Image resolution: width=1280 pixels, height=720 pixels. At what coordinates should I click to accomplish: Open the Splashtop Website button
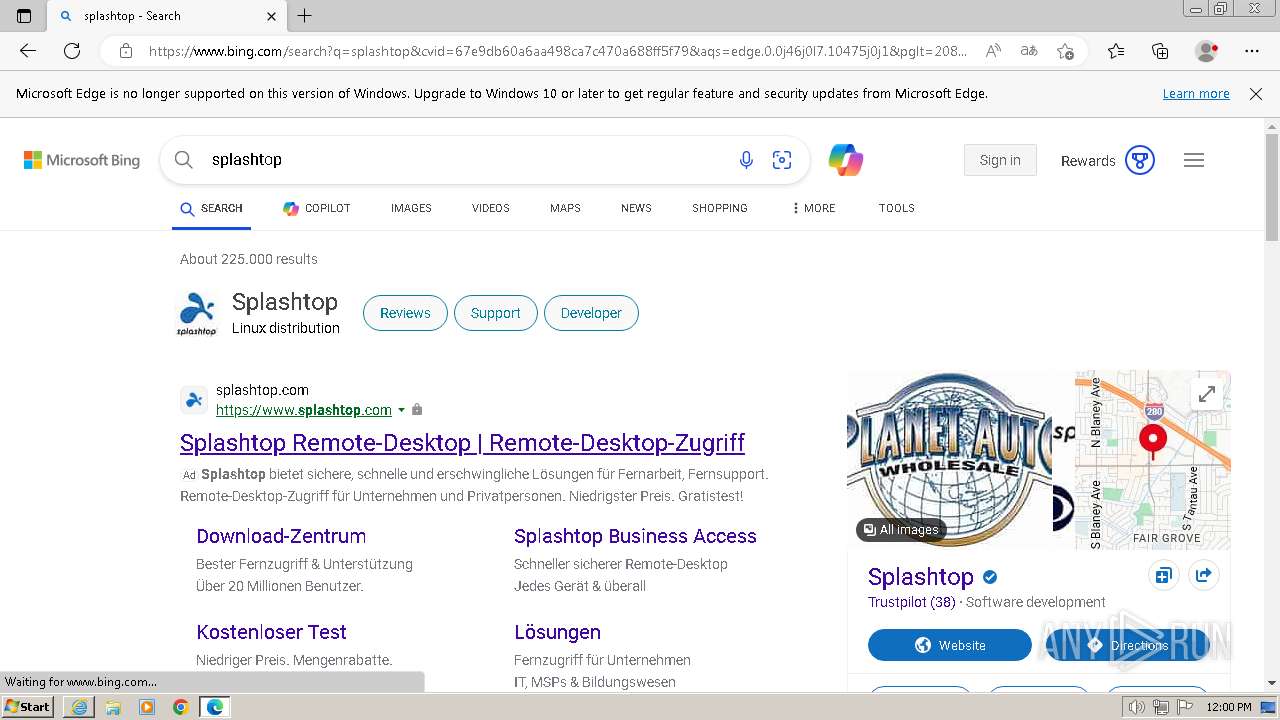click(x=950, y=645)
